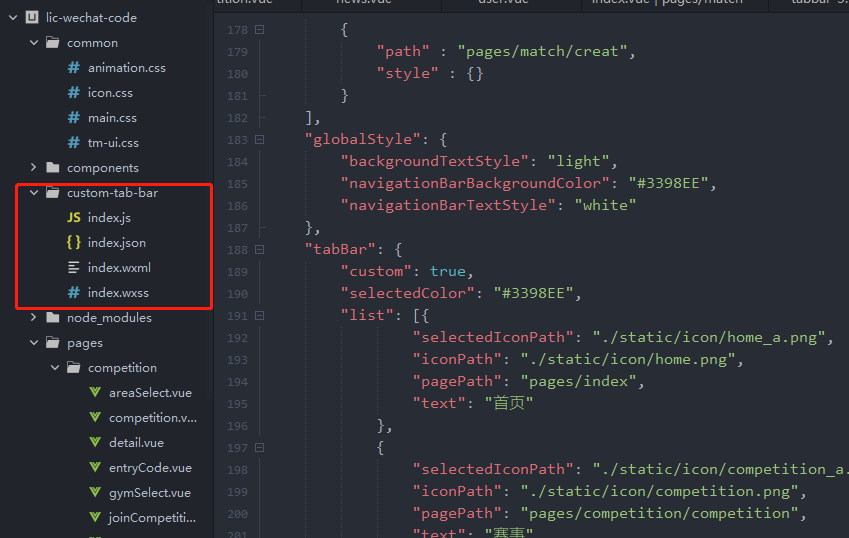Viewport: 849px width, 538px height.
Task: Click the JS icon of index.js
Action: (x=74, y=218)
